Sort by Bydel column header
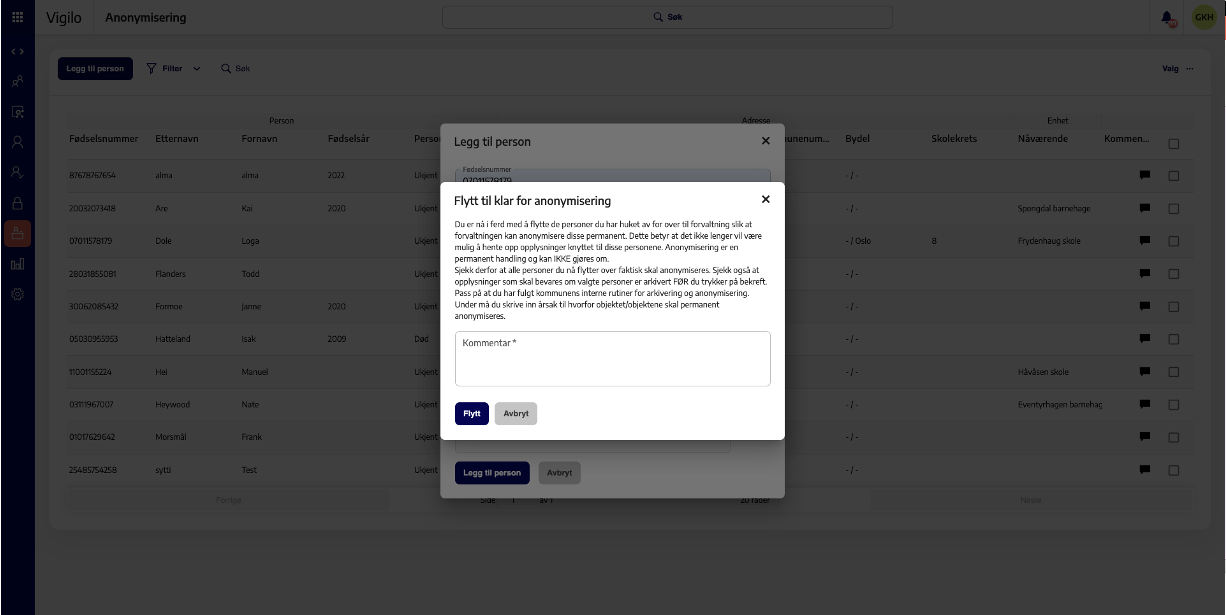 point(857,139)
